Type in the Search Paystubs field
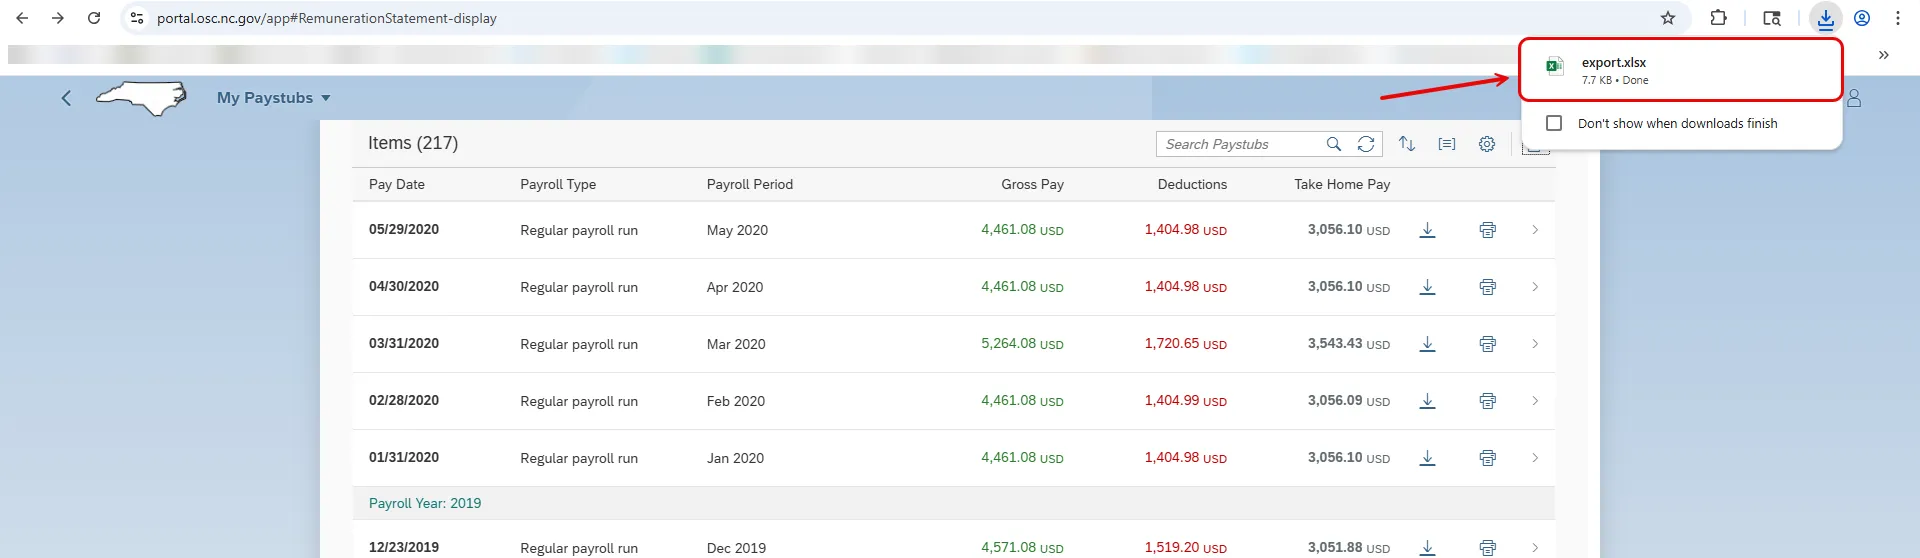The width and height of the screenshot is (1920, 558). pos(1240,144)
